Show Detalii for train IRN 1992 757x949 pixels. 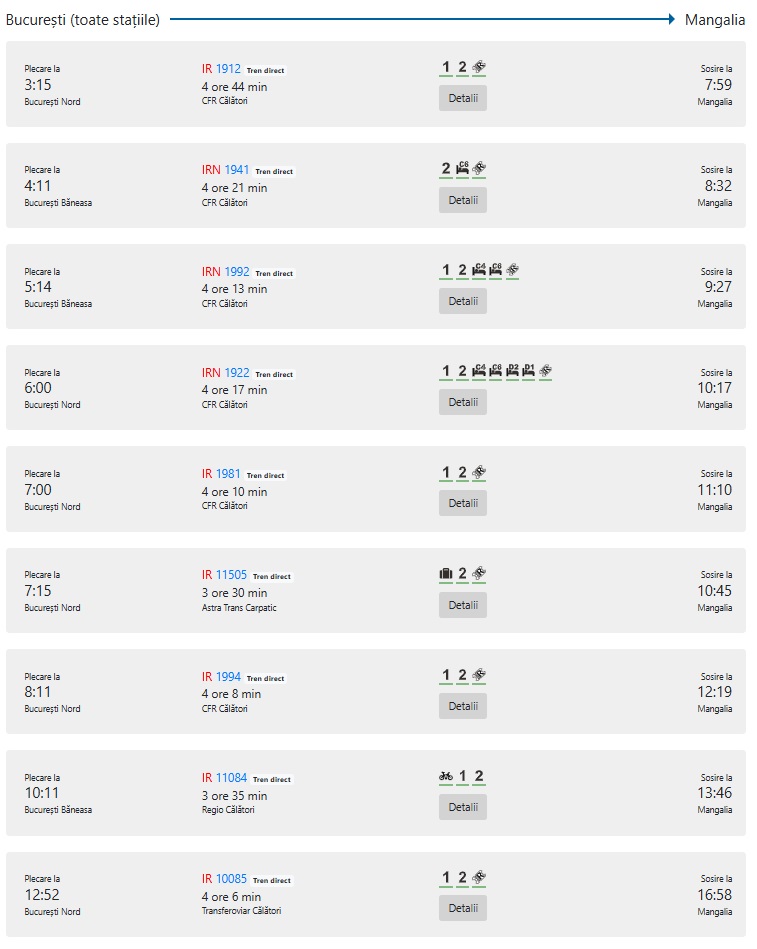pos(463,301)
